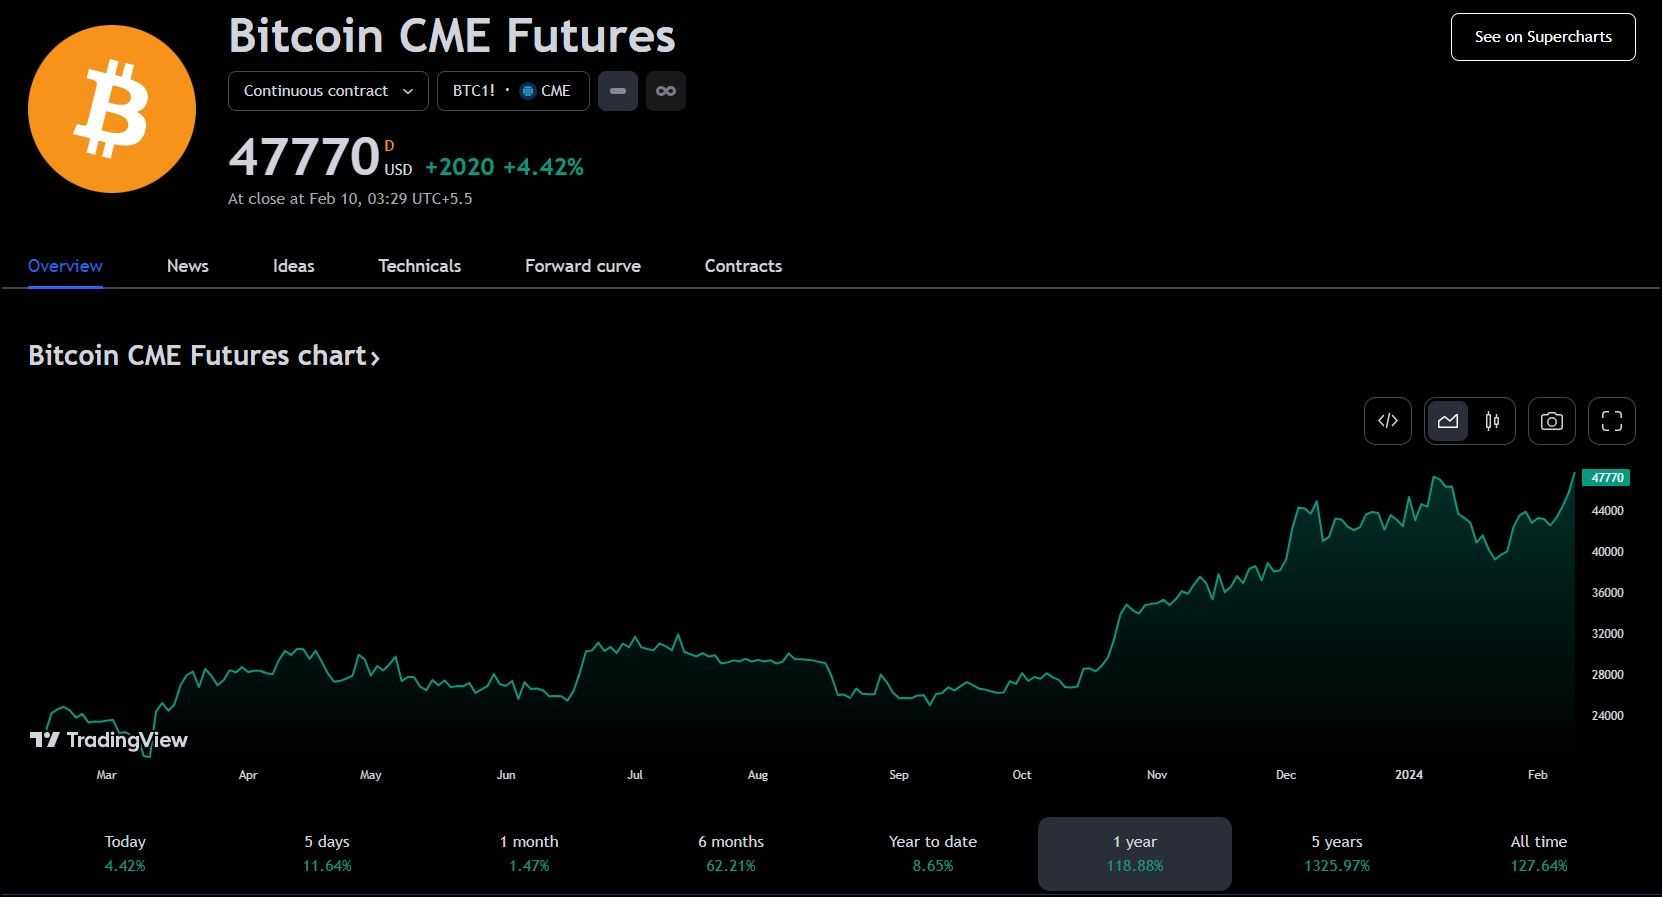Take a chart snapshot with camera icon
The height and width of the screenshot is (897, 1662).
click(1551, 421)
